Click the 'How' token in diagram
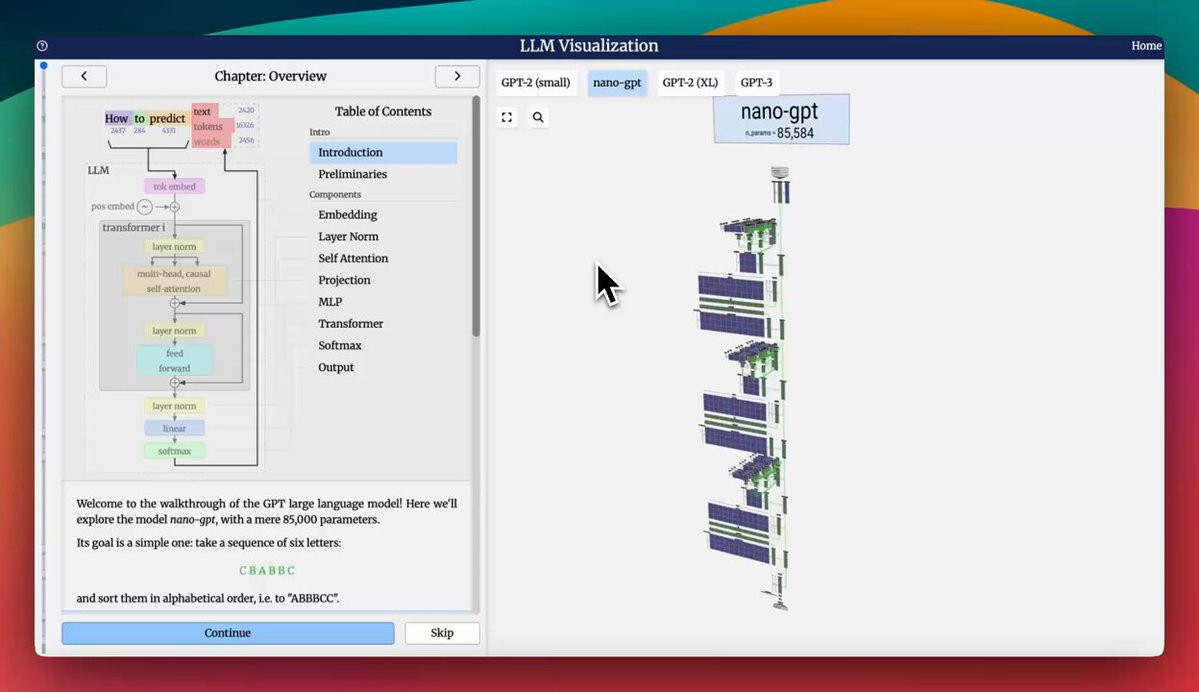1199x692 pixels. tap(116, 119)
